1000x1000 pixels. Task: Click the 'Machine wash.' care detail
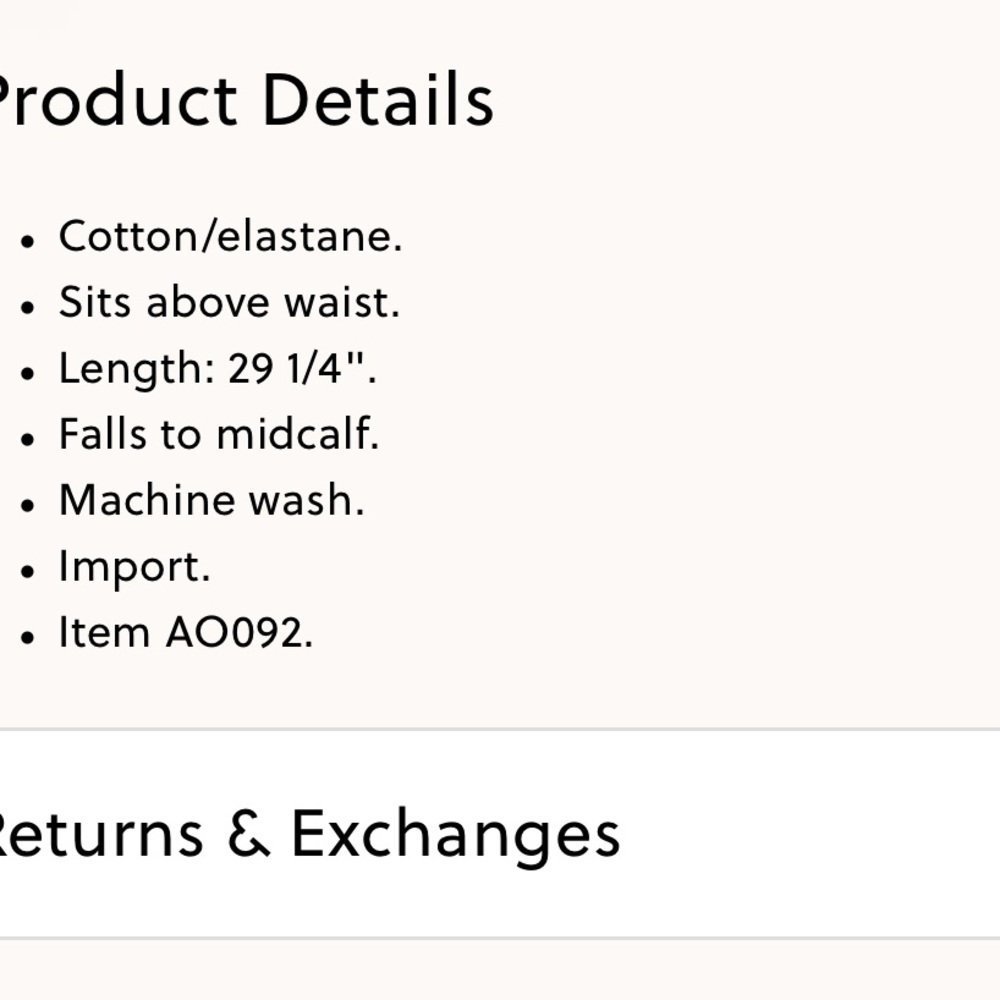click(212, 499)
